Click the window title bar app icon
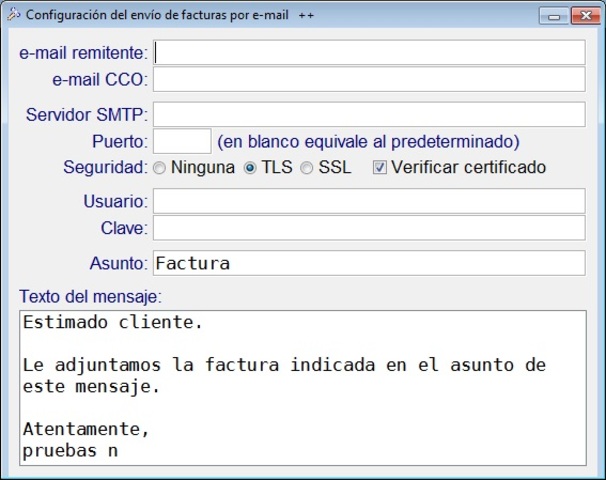This screenshot has width=606, height=480. coord(14,15)
